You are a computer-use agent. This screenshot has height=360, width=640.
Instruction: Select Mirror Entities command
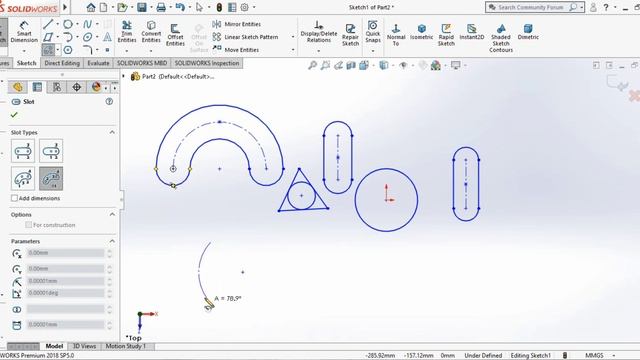point(237,24)
